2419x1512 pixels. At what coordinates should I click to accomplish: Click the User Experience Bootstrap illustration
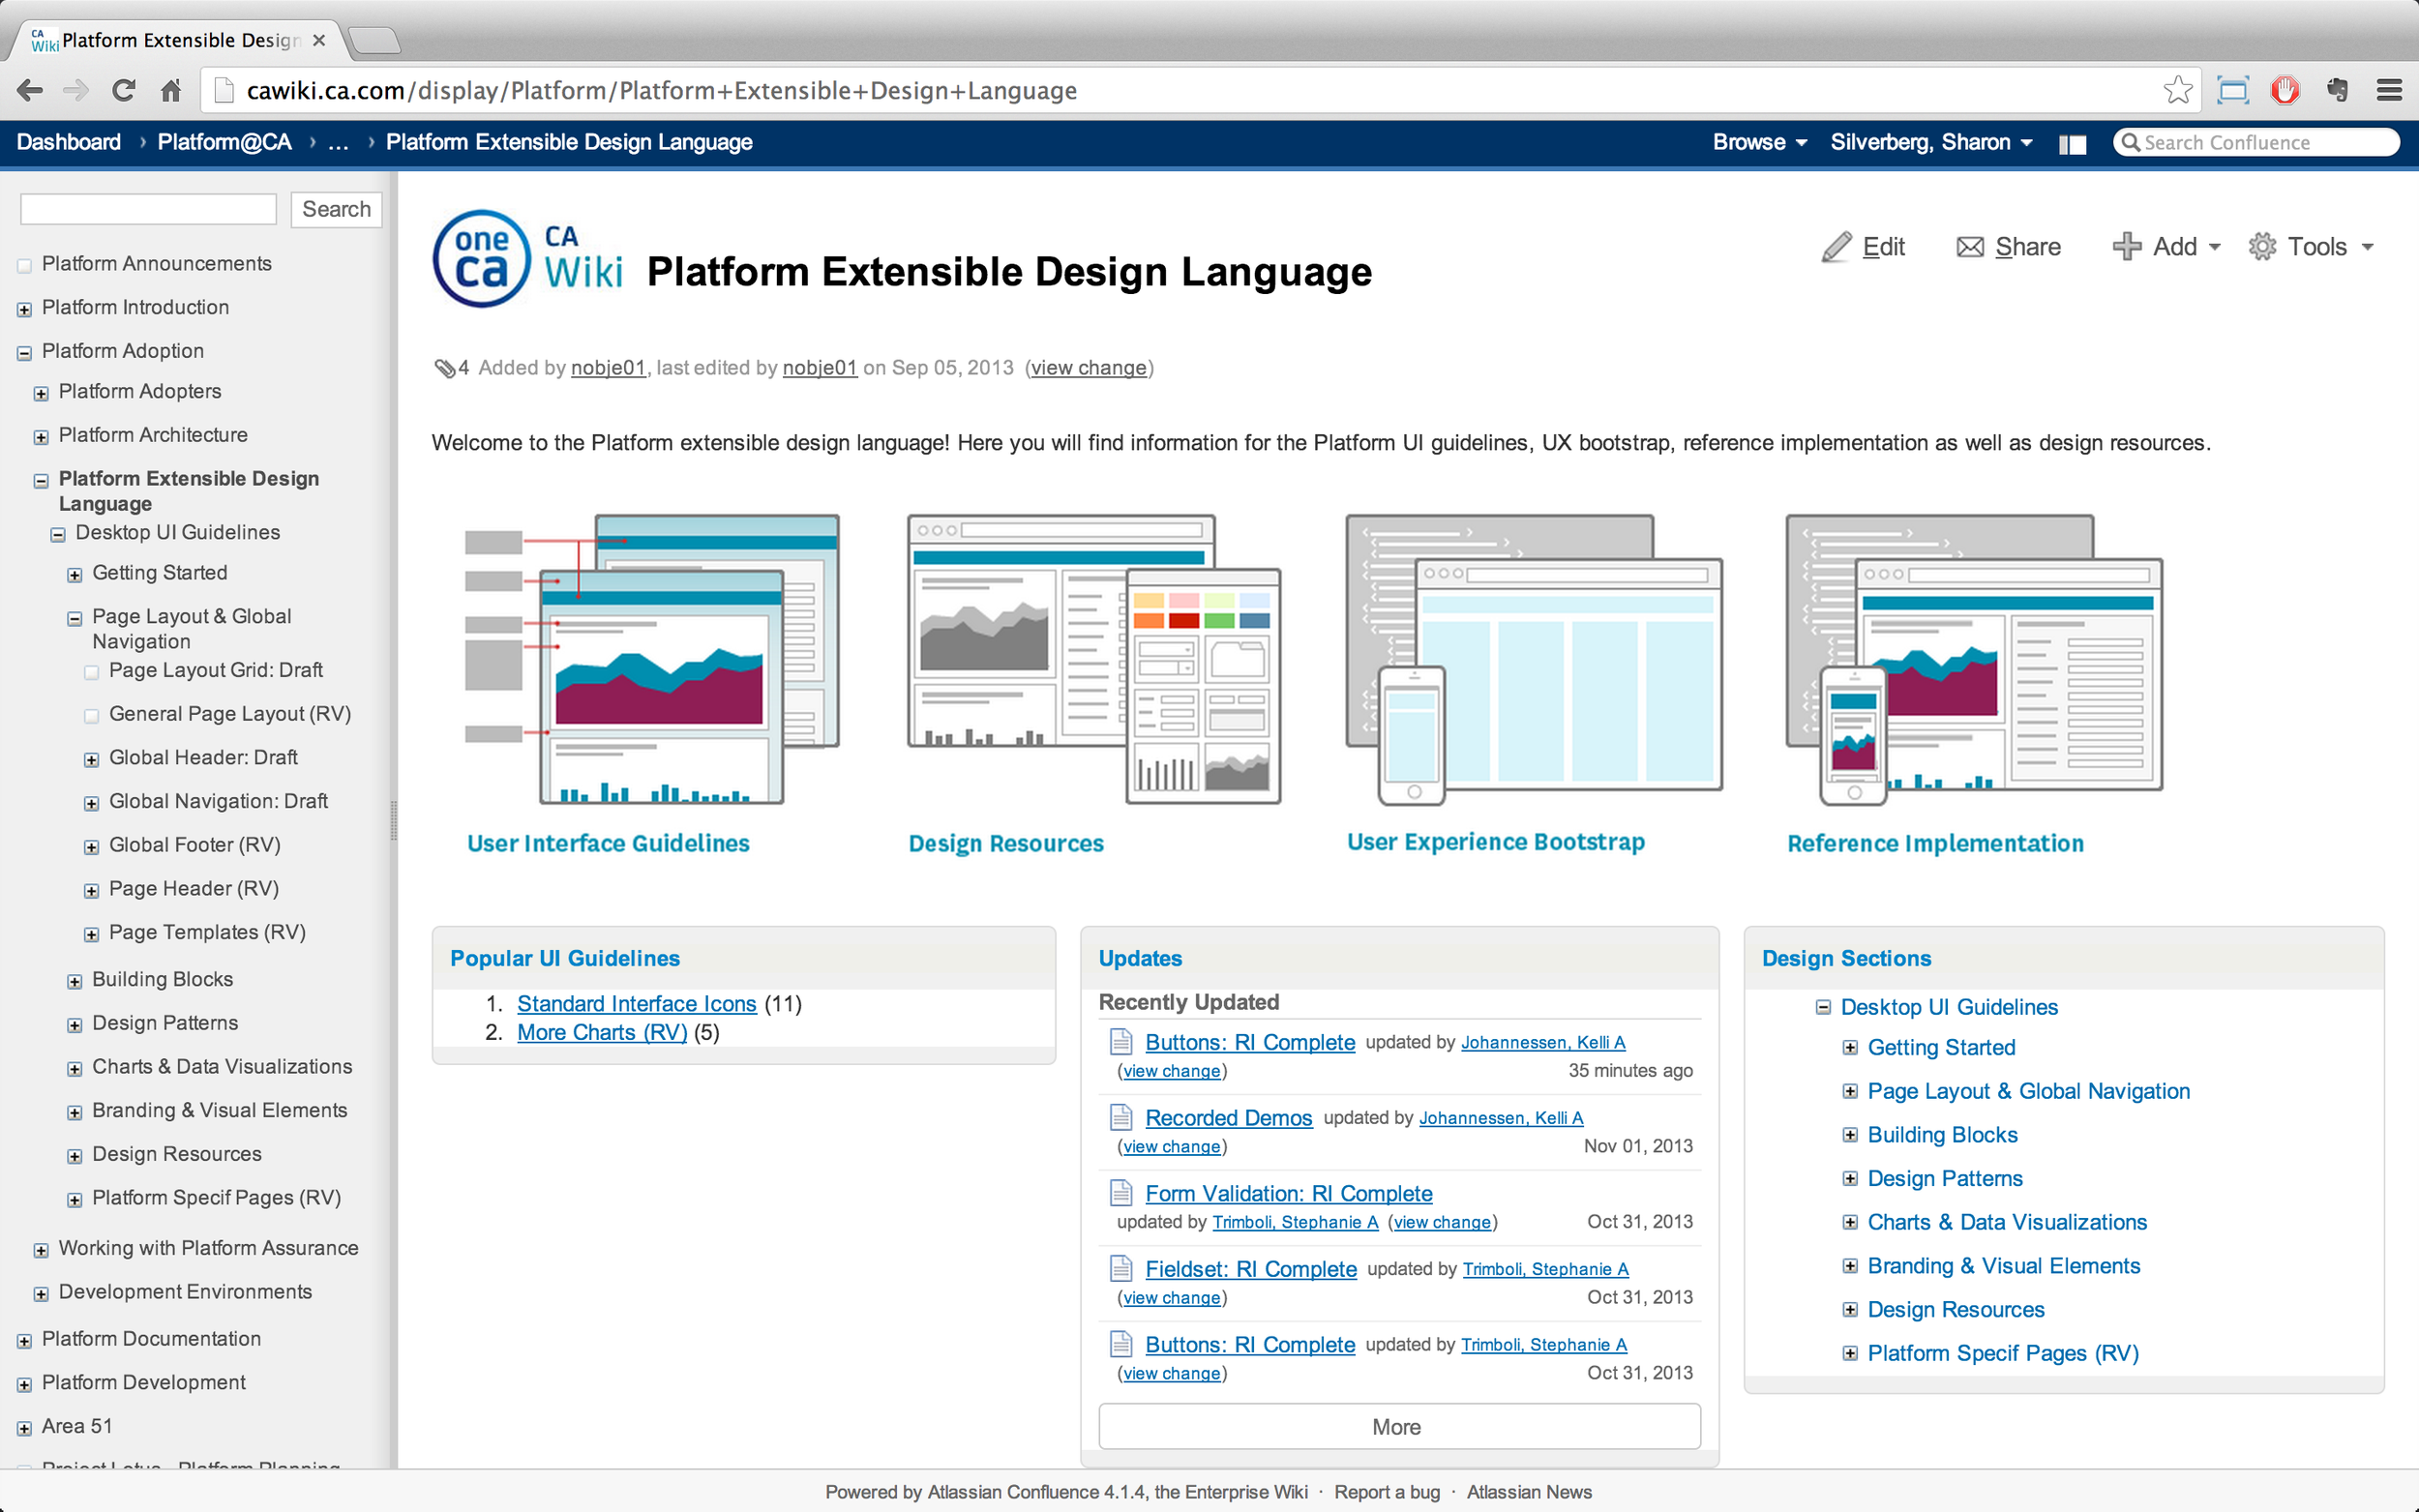tap(1533, 659)
